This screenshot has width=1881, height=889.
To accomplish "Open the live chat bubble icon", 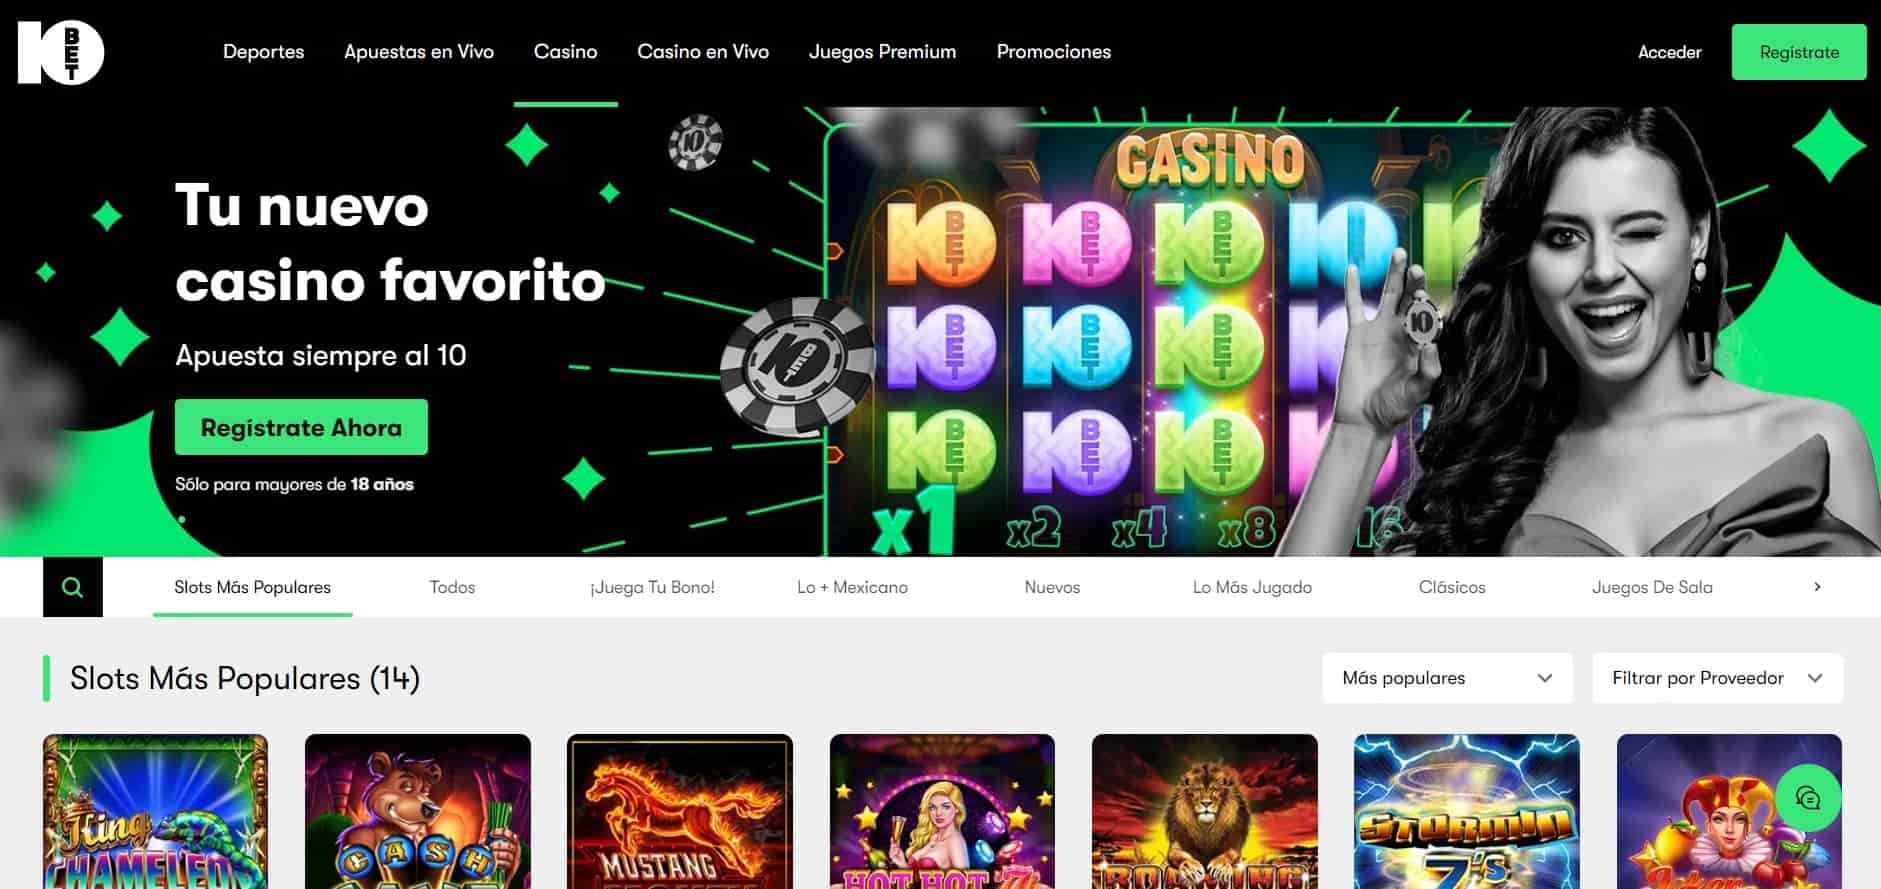I will (x=1808, y=797).
